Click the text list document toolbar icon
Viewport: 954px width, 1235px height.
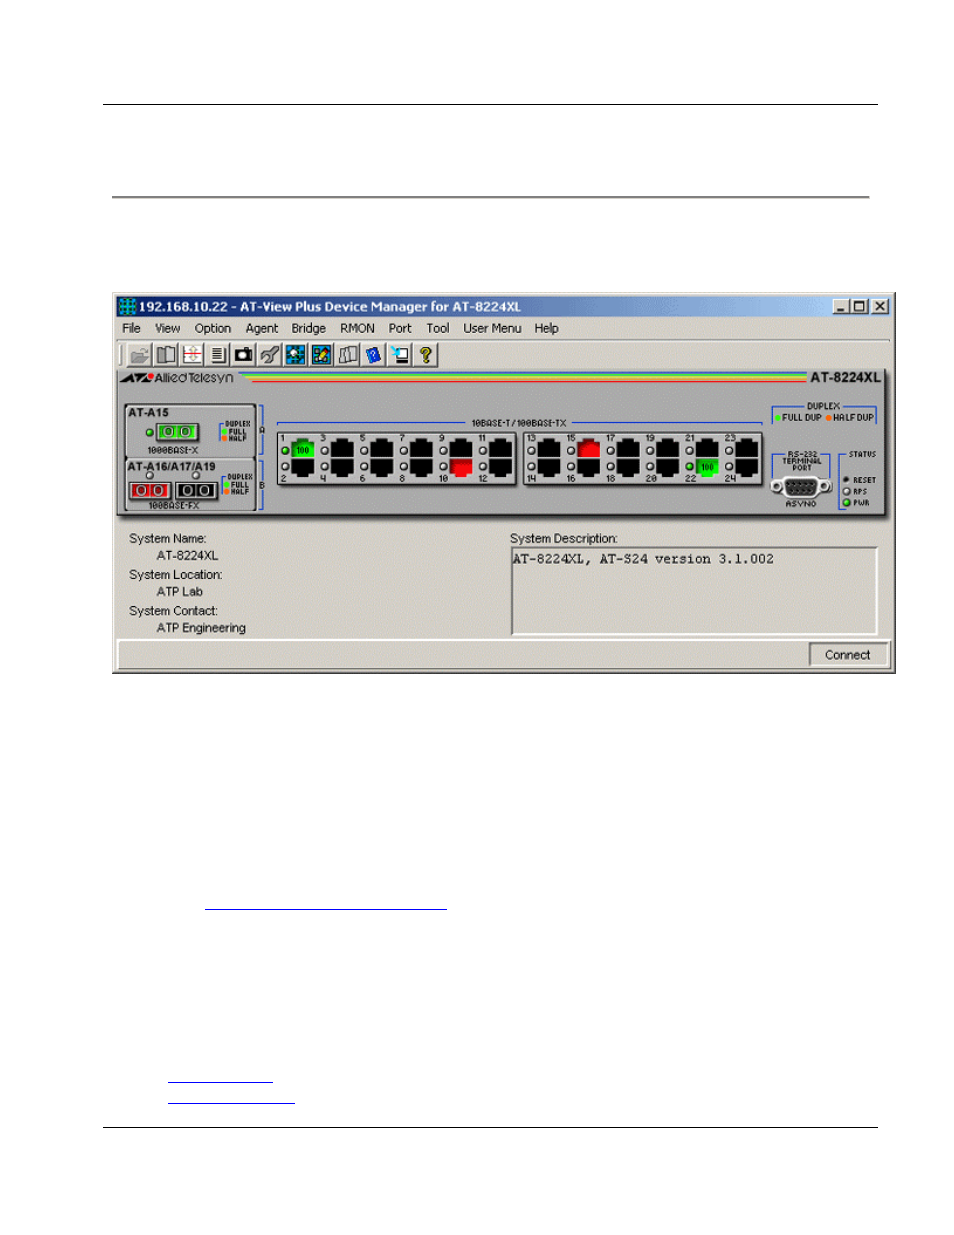pos(218,355)
